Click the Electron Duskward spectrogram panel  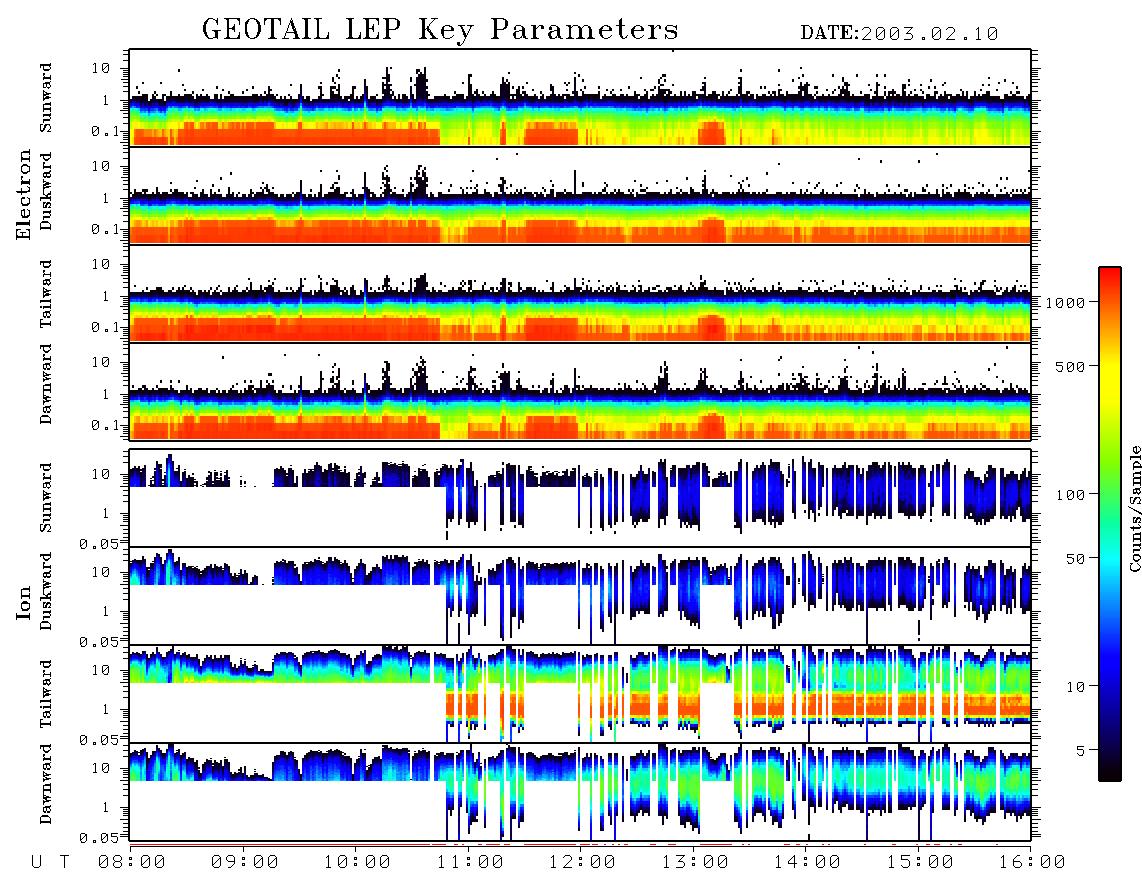coord(580,195)
